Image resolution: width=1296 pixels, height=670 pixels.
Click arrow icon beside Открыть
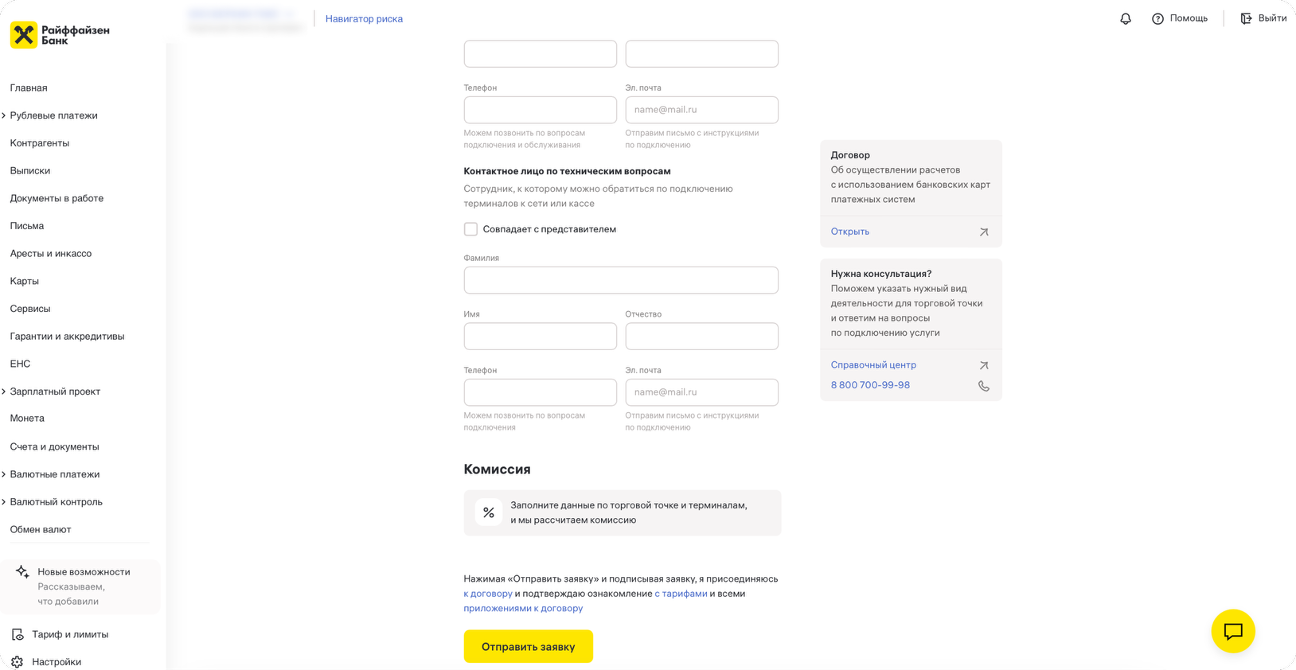[x=984, y=232]
